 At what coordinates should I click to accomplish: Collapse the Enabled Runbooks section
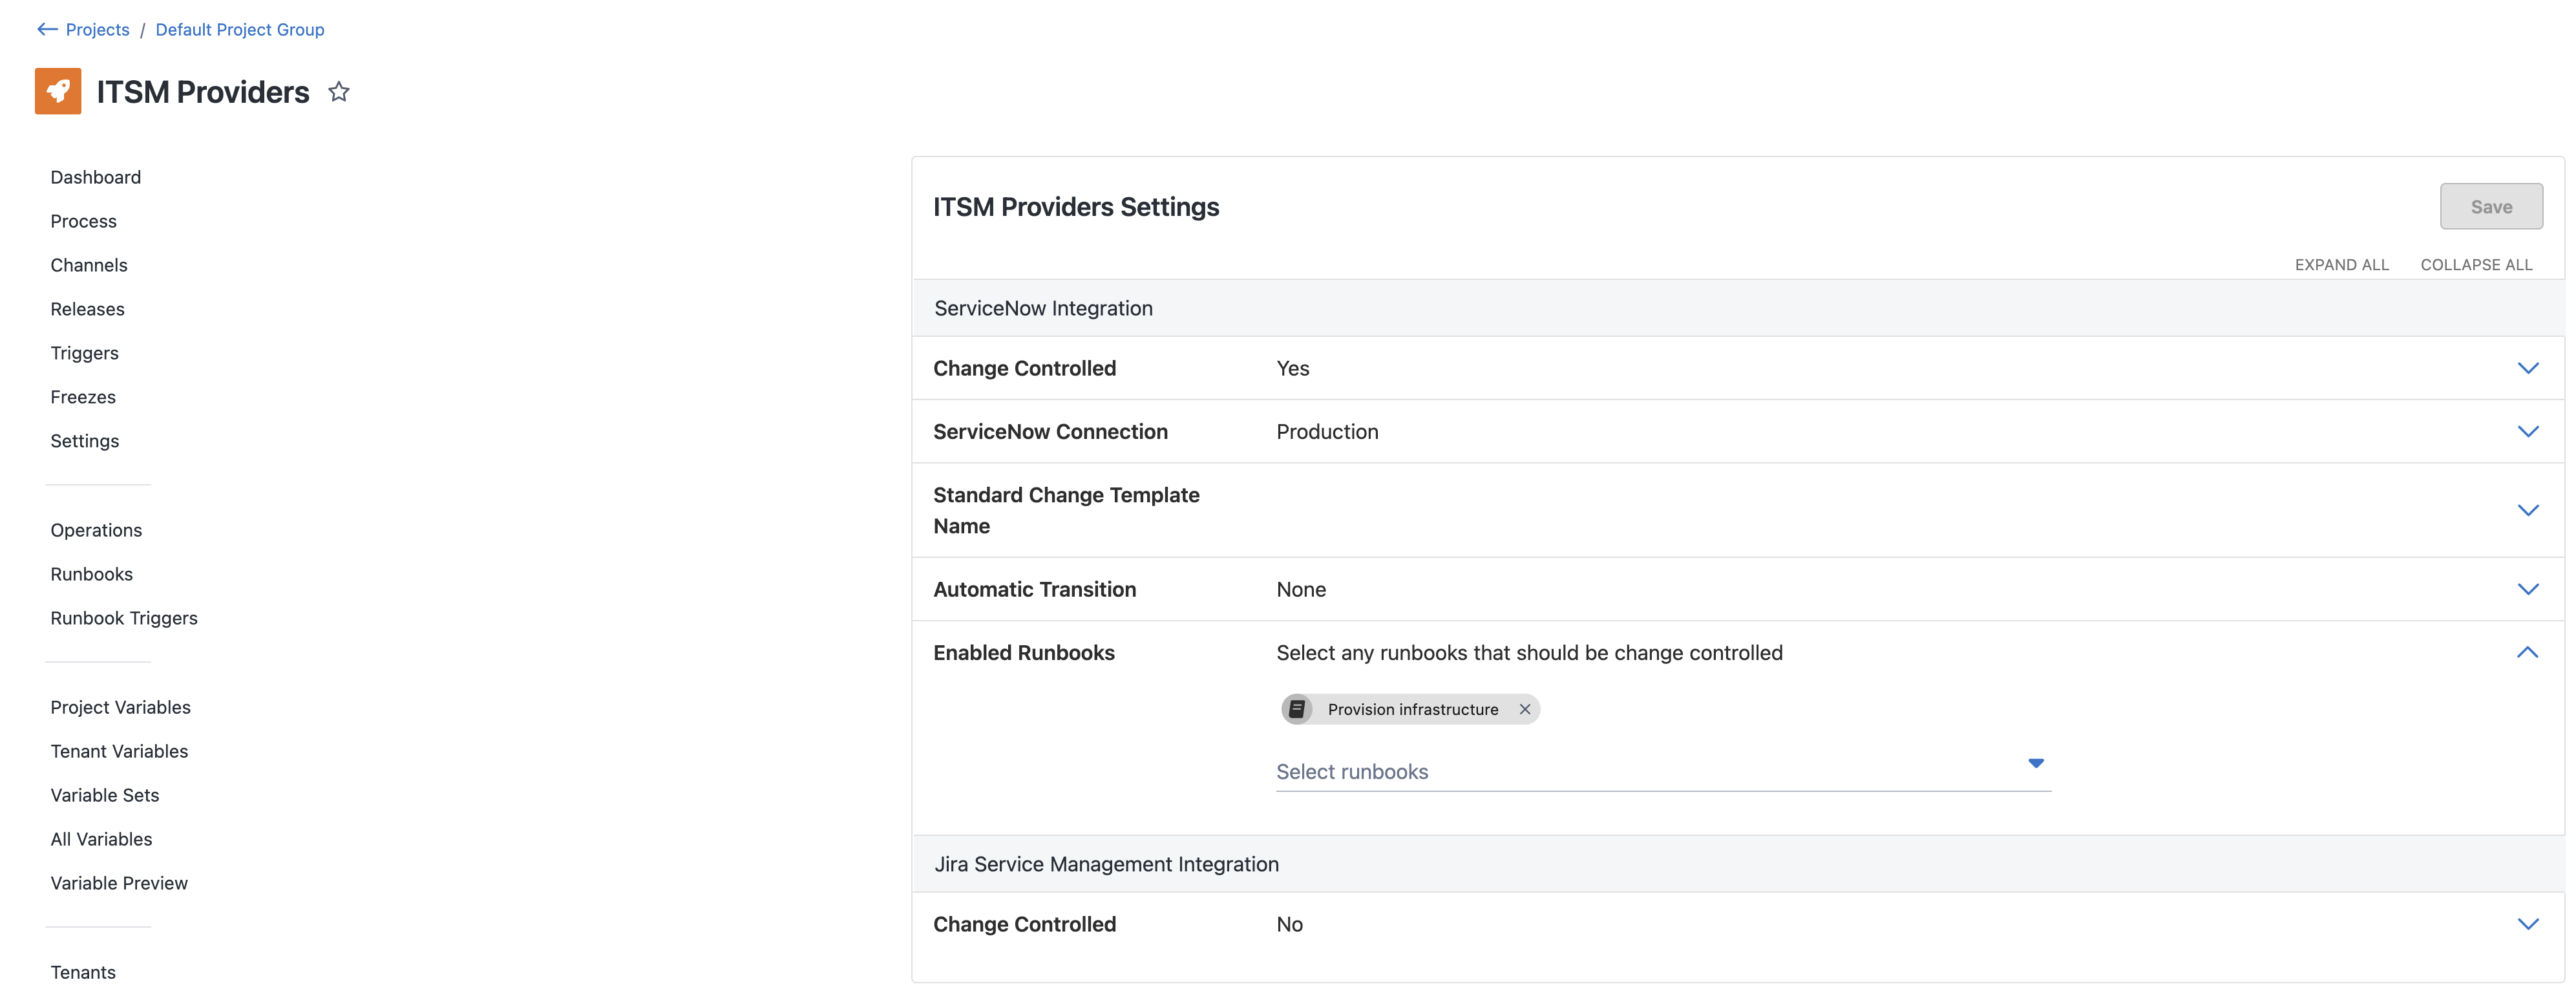(2527, 652)
